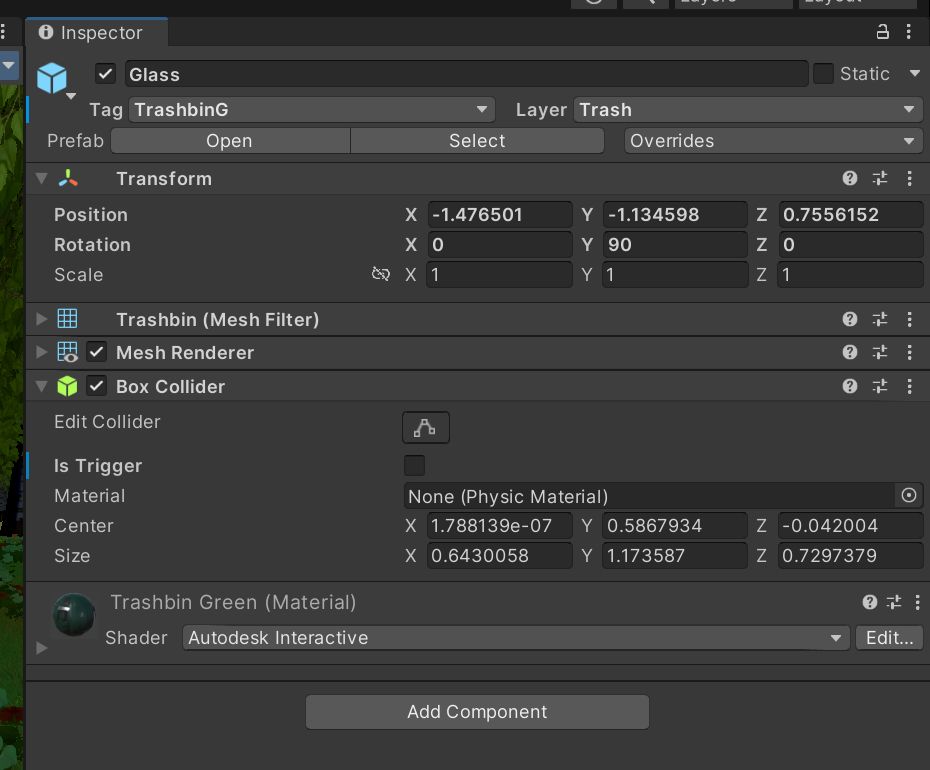Enable the Is Trigger checkbox

click(415, 466)
